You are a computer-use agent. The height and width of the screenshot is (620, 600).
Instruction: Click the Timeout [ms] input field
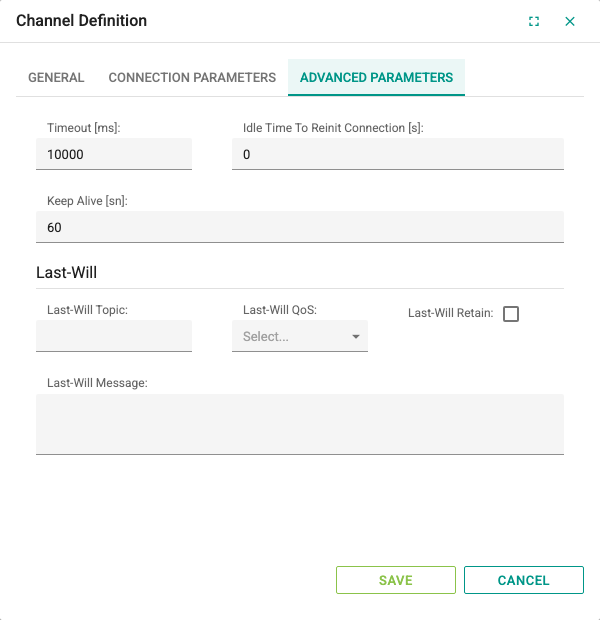pyautogui.click(x=114, y=154)
